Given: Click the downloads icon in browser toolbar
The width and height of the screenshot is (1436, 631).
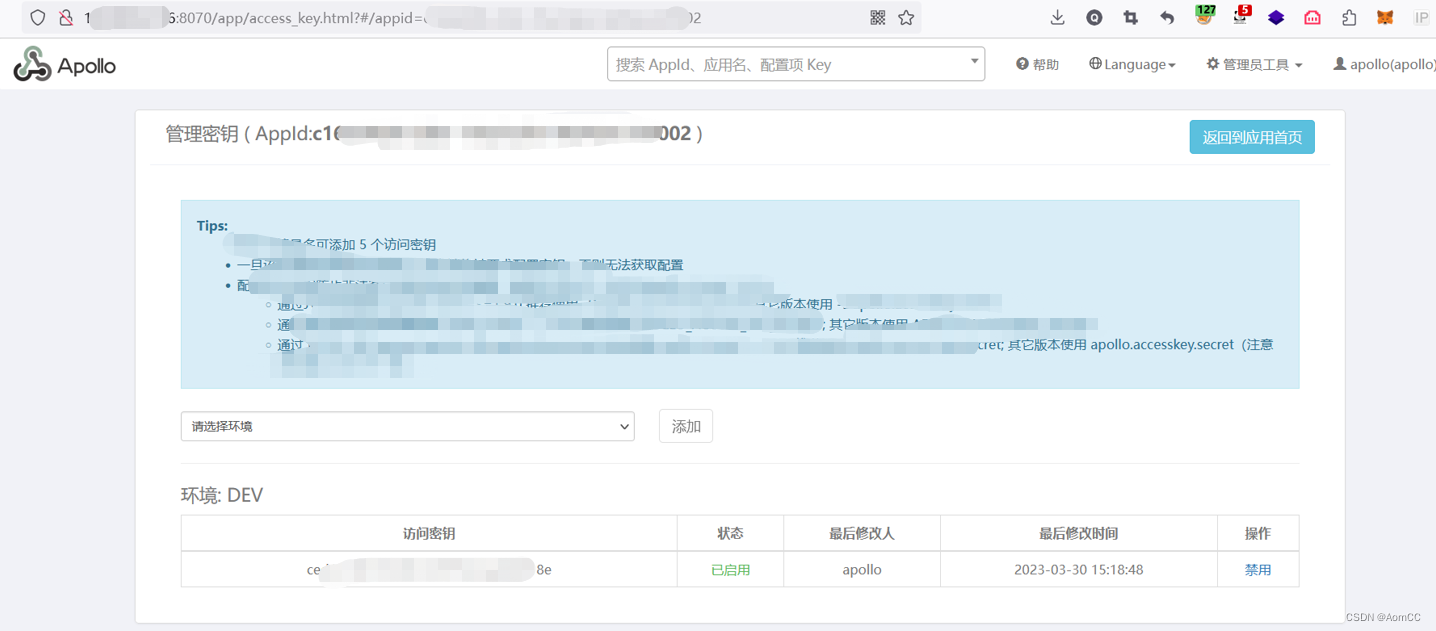Looking at the screenshot, I should (1057, 17).
